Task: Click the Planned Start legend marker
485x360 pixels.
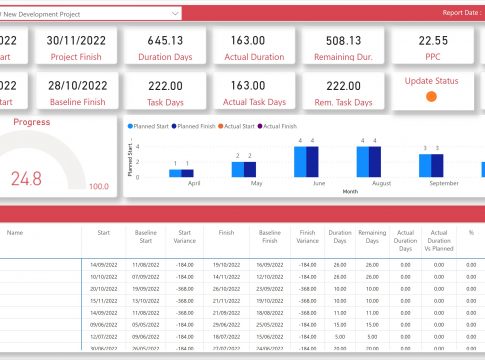Action: pyautogui.click(x=130, y=126)
